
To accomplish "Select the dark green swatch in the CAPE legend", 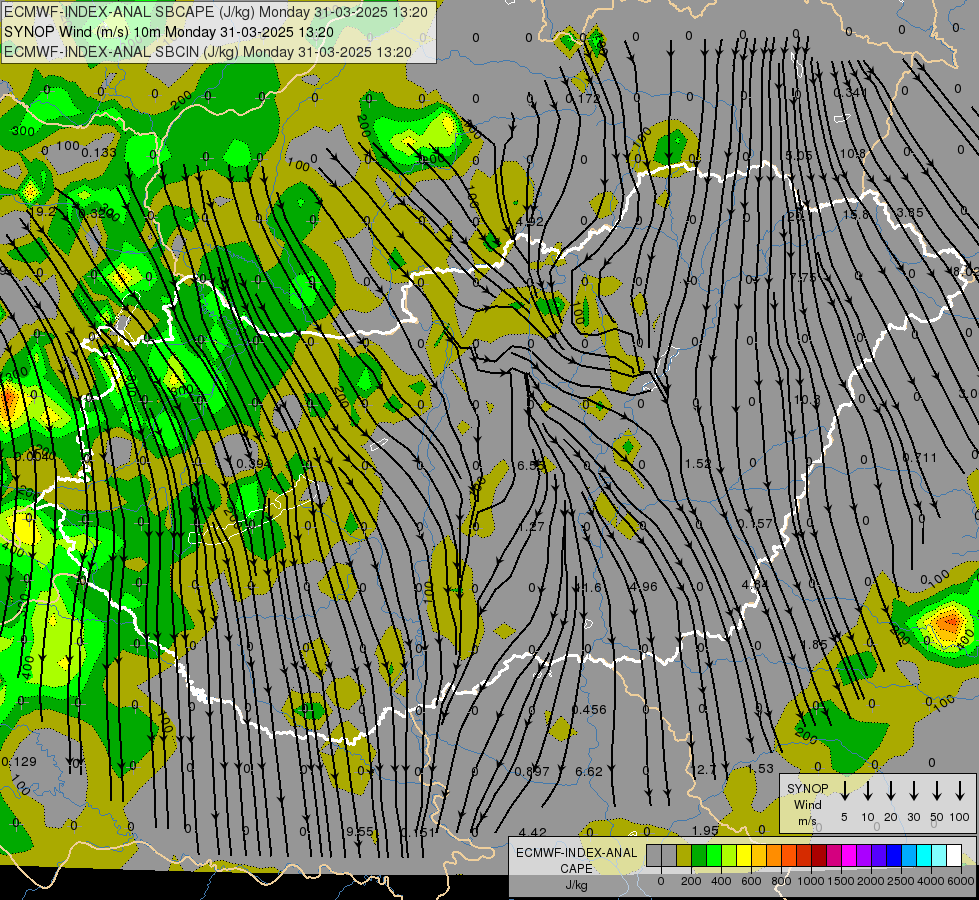I will coord(699,855).
